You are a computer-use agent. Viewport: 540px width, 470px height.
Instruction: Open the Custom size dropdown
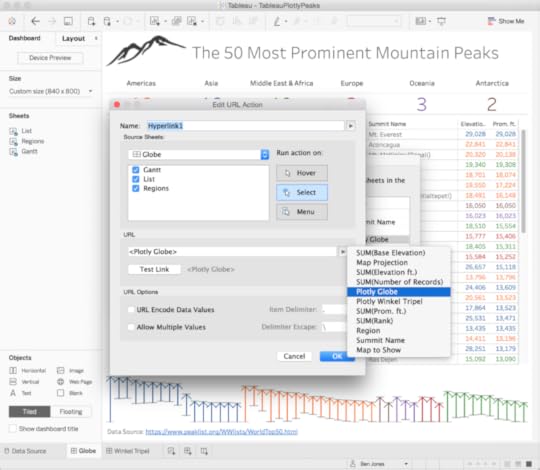point(51,91)
